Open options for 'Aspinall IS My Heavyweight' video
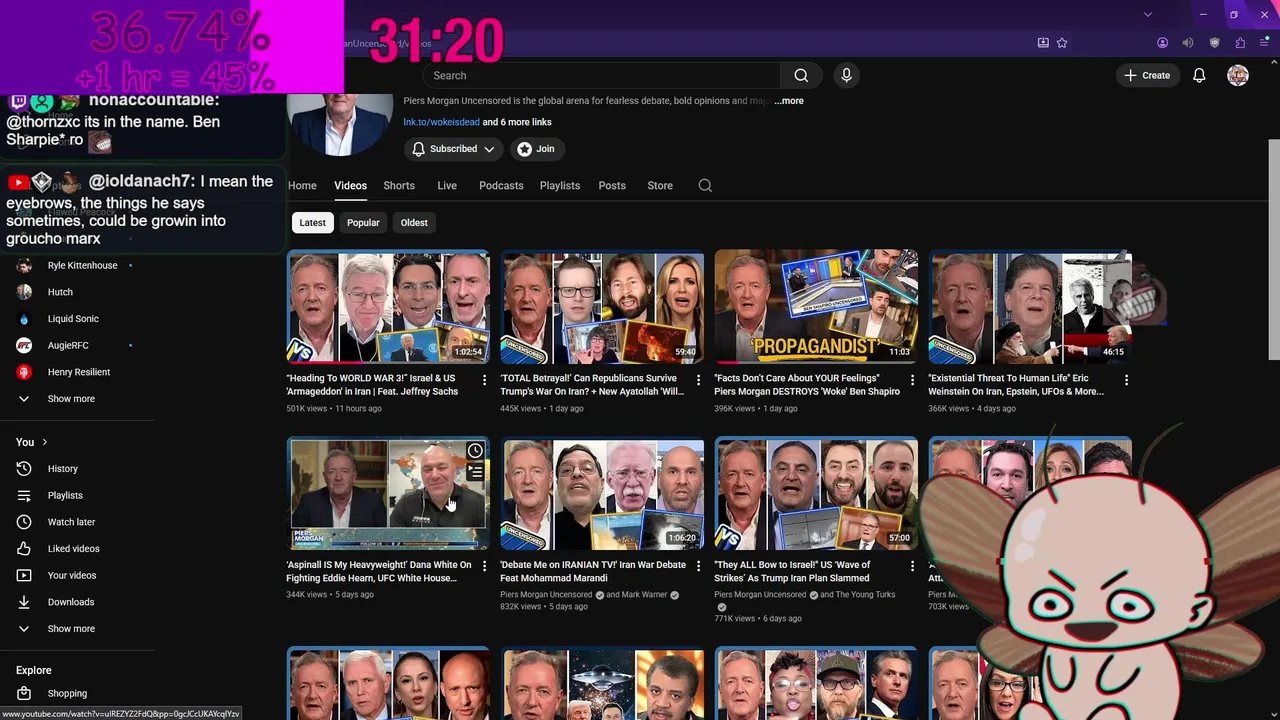Viewport: 1280px width, 720px height. click(x=485, y=566)
